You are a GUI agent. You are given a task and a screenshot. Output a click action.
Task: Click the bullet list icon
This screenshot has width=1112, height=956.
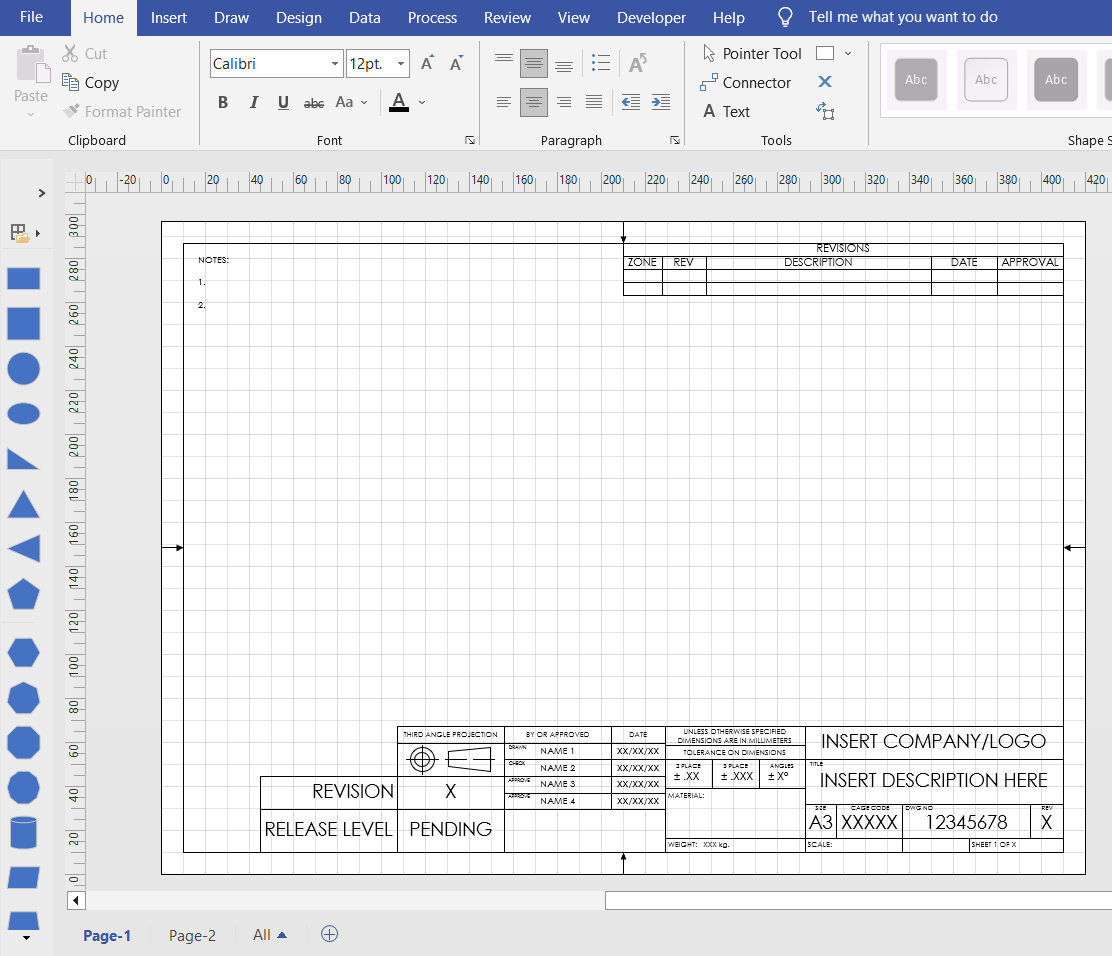[x=601, y=61]
